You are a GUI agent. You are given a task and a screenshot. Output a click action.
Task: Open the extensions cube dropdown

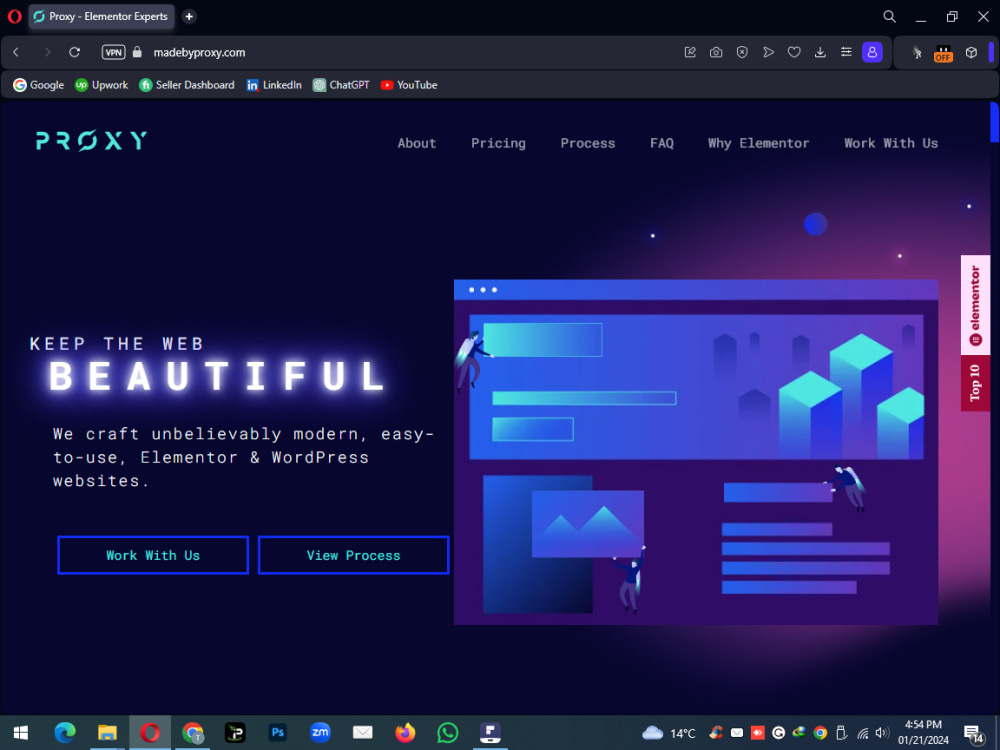pyautogui.click(x=971, y=52)
